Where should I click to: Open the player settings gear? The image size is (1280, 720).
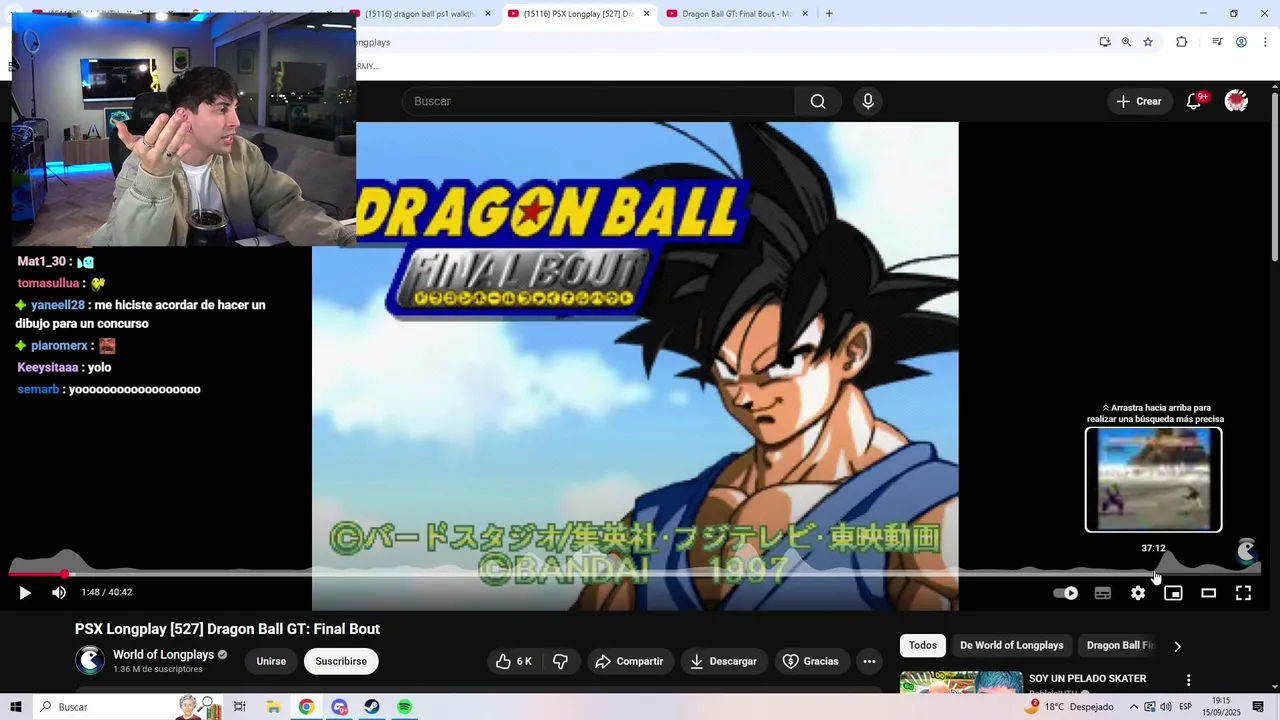pos(1138,593)
